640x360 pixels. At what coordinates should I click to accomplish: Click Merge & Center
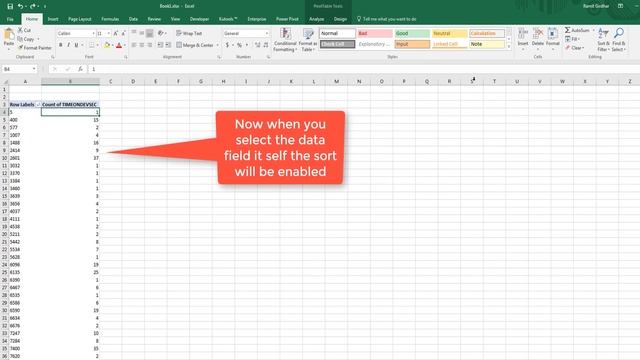(195, 45)
